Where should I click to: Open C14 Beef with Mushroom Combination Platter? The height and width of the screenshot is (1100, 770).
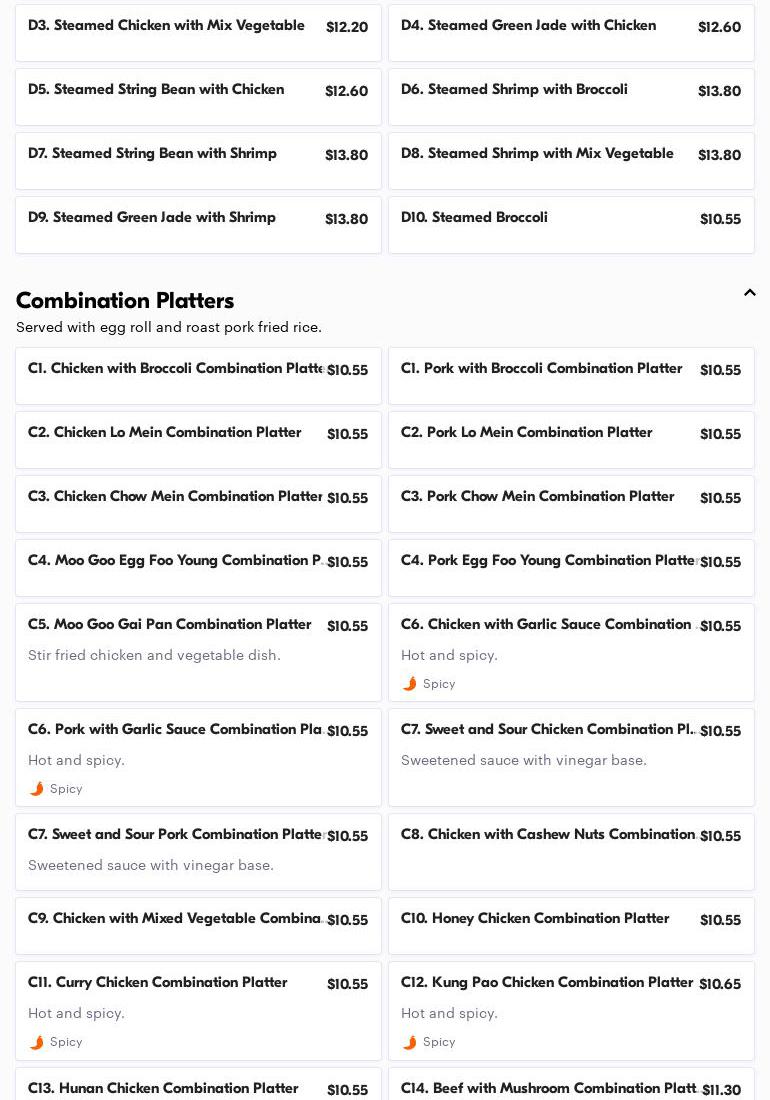(571, 1088)
